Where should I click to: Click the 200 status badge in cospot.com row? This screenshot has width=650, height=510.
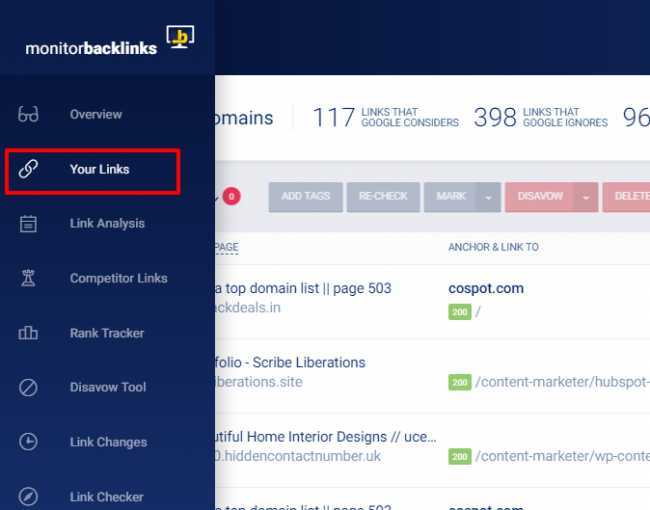[460, 312]
